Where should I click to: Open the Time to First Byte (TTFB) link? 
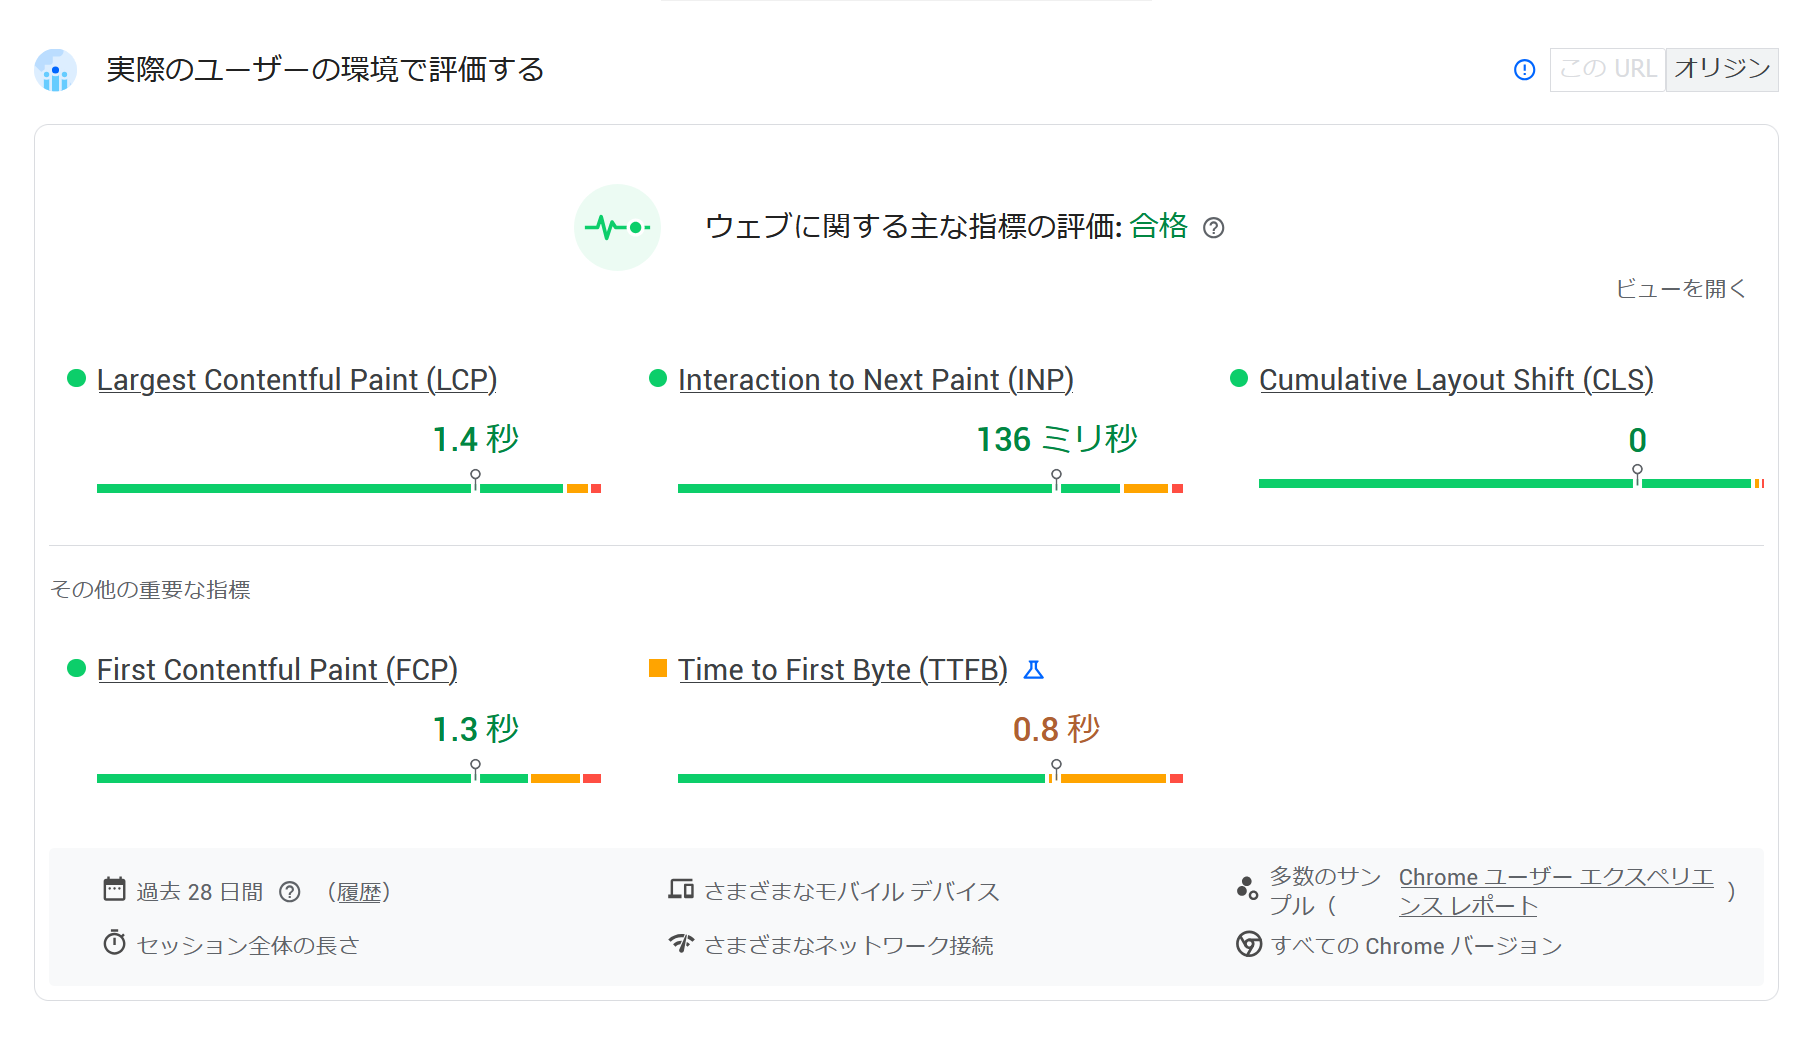point(842,670)
